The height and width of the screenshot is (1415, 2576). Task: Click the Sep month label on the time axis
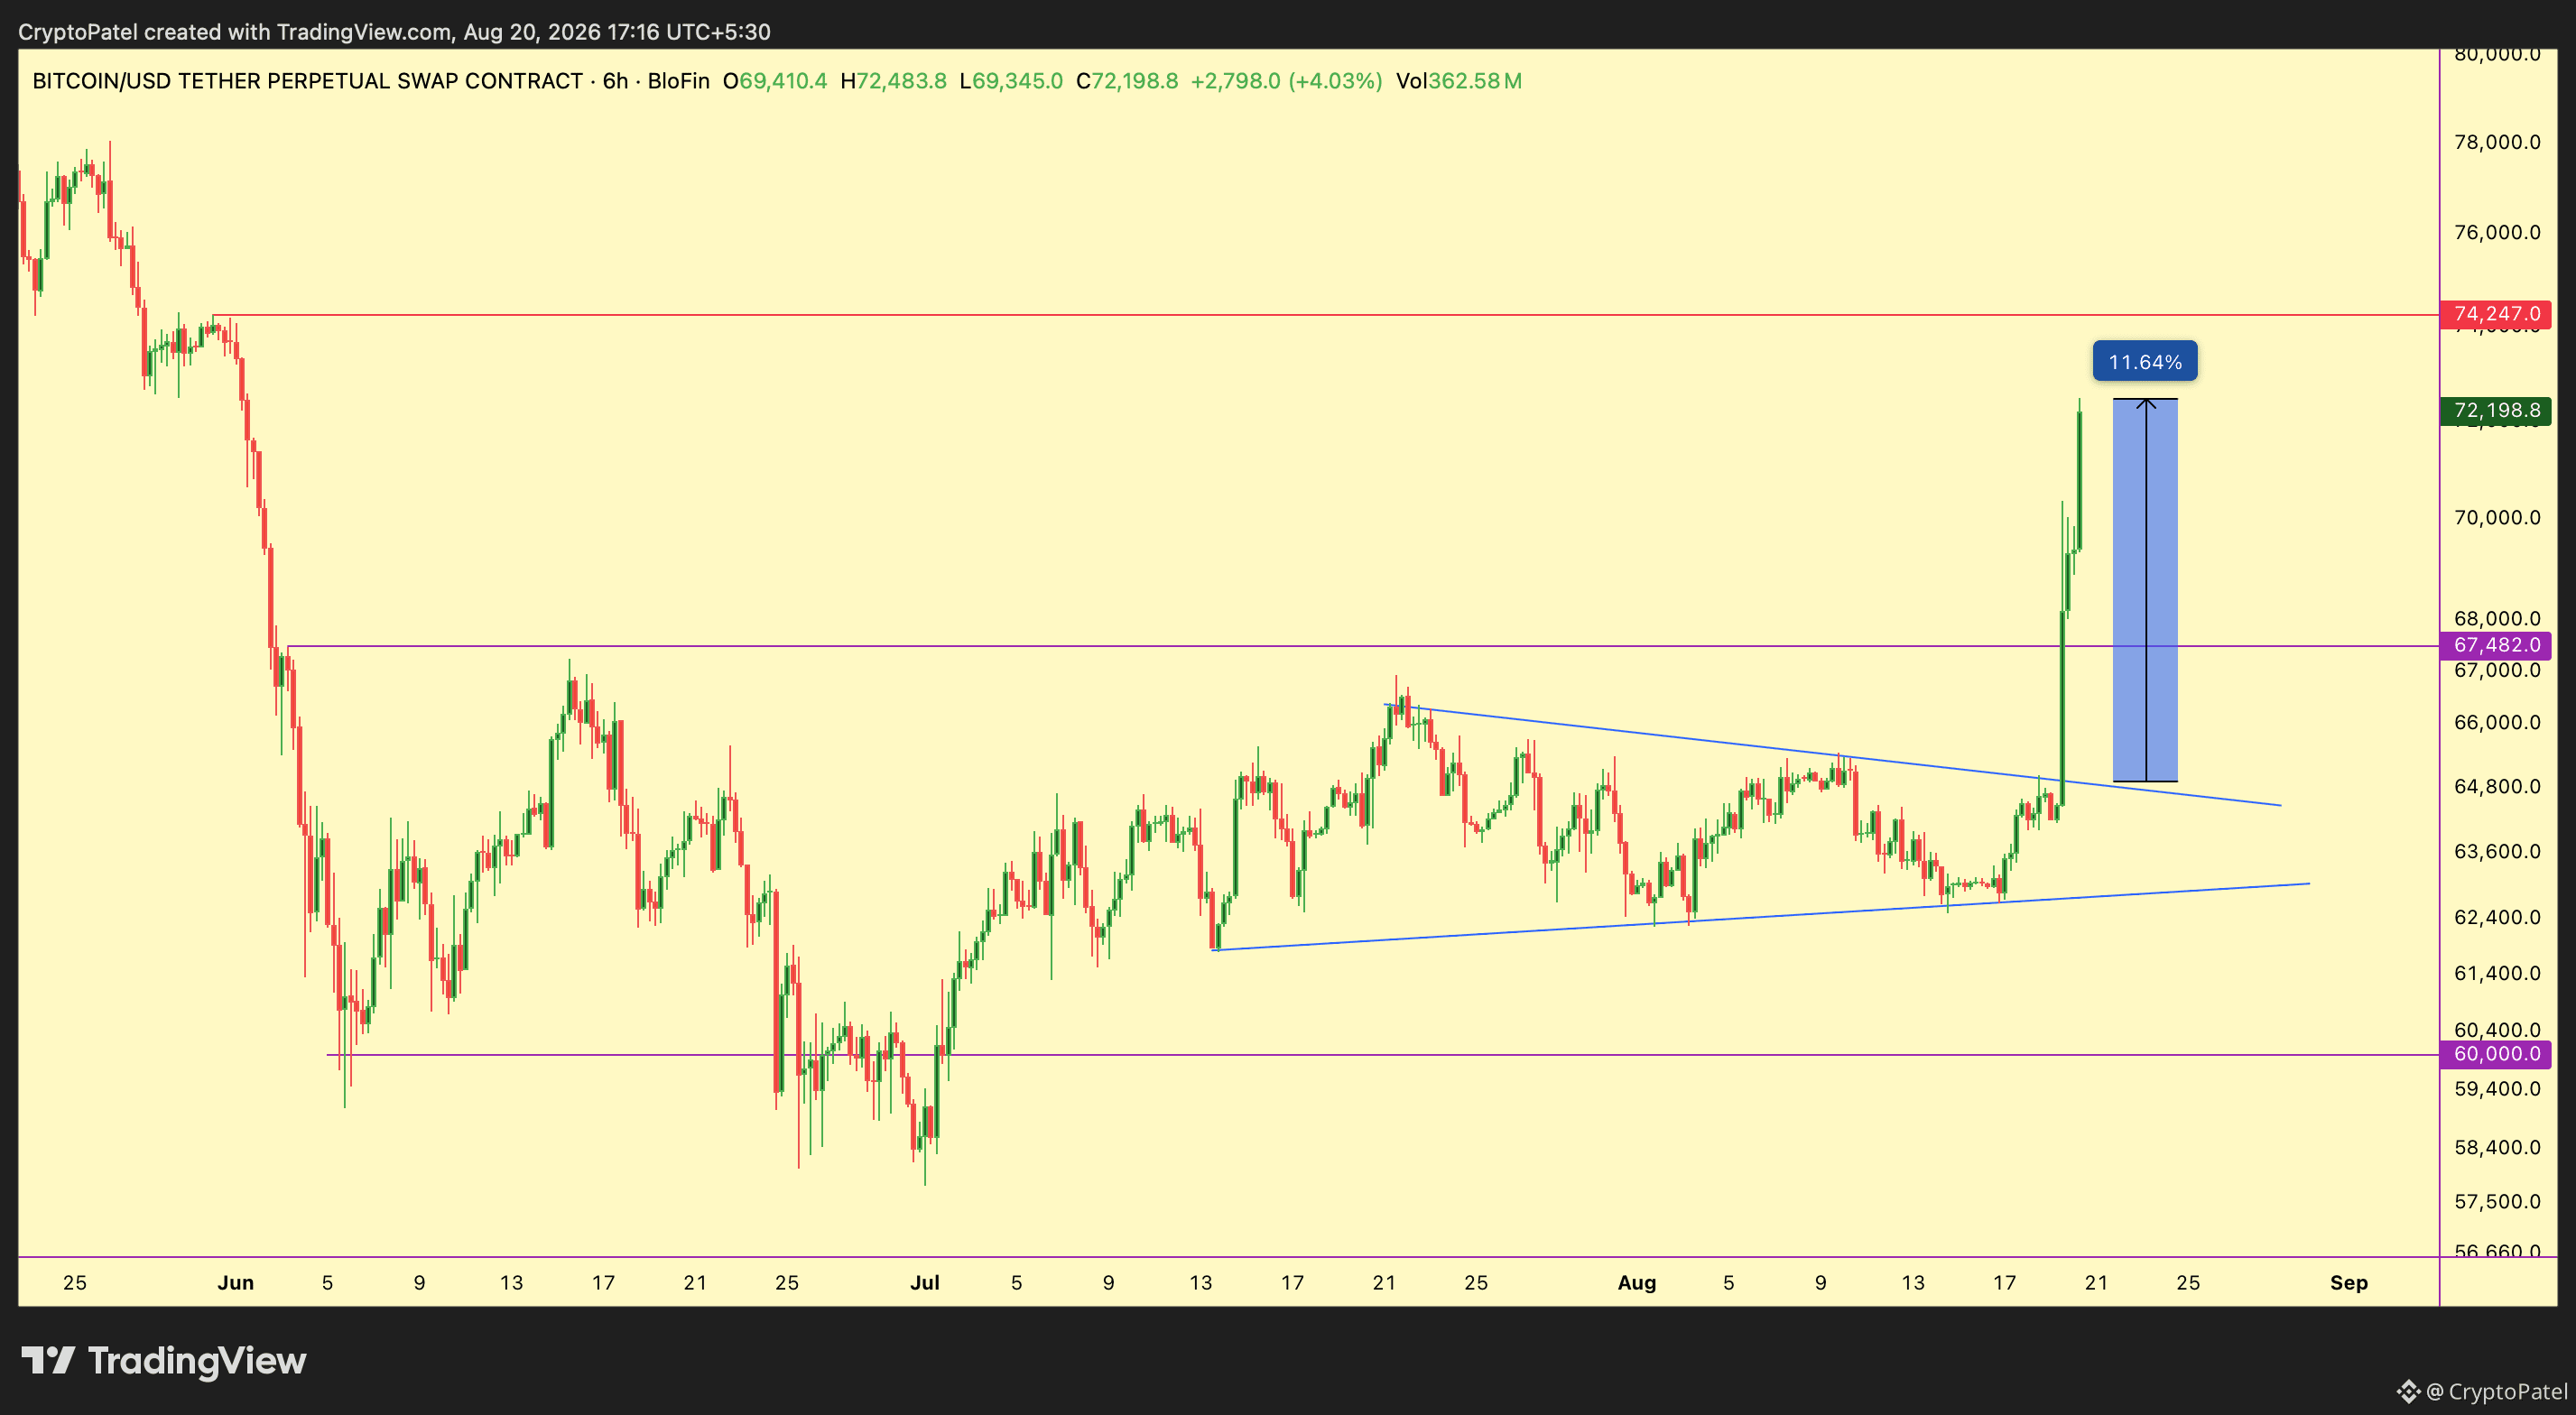click(2349, 1282)
